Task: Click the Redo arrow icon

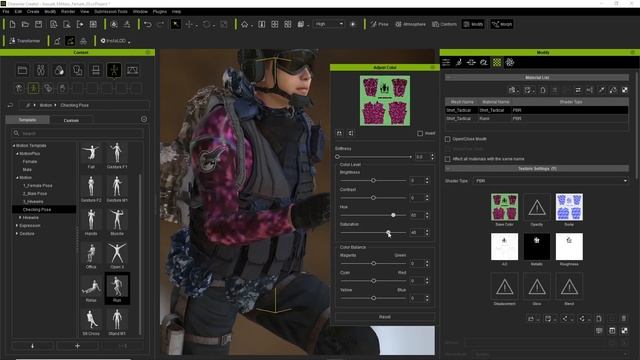Action: [x=160, y=24]
